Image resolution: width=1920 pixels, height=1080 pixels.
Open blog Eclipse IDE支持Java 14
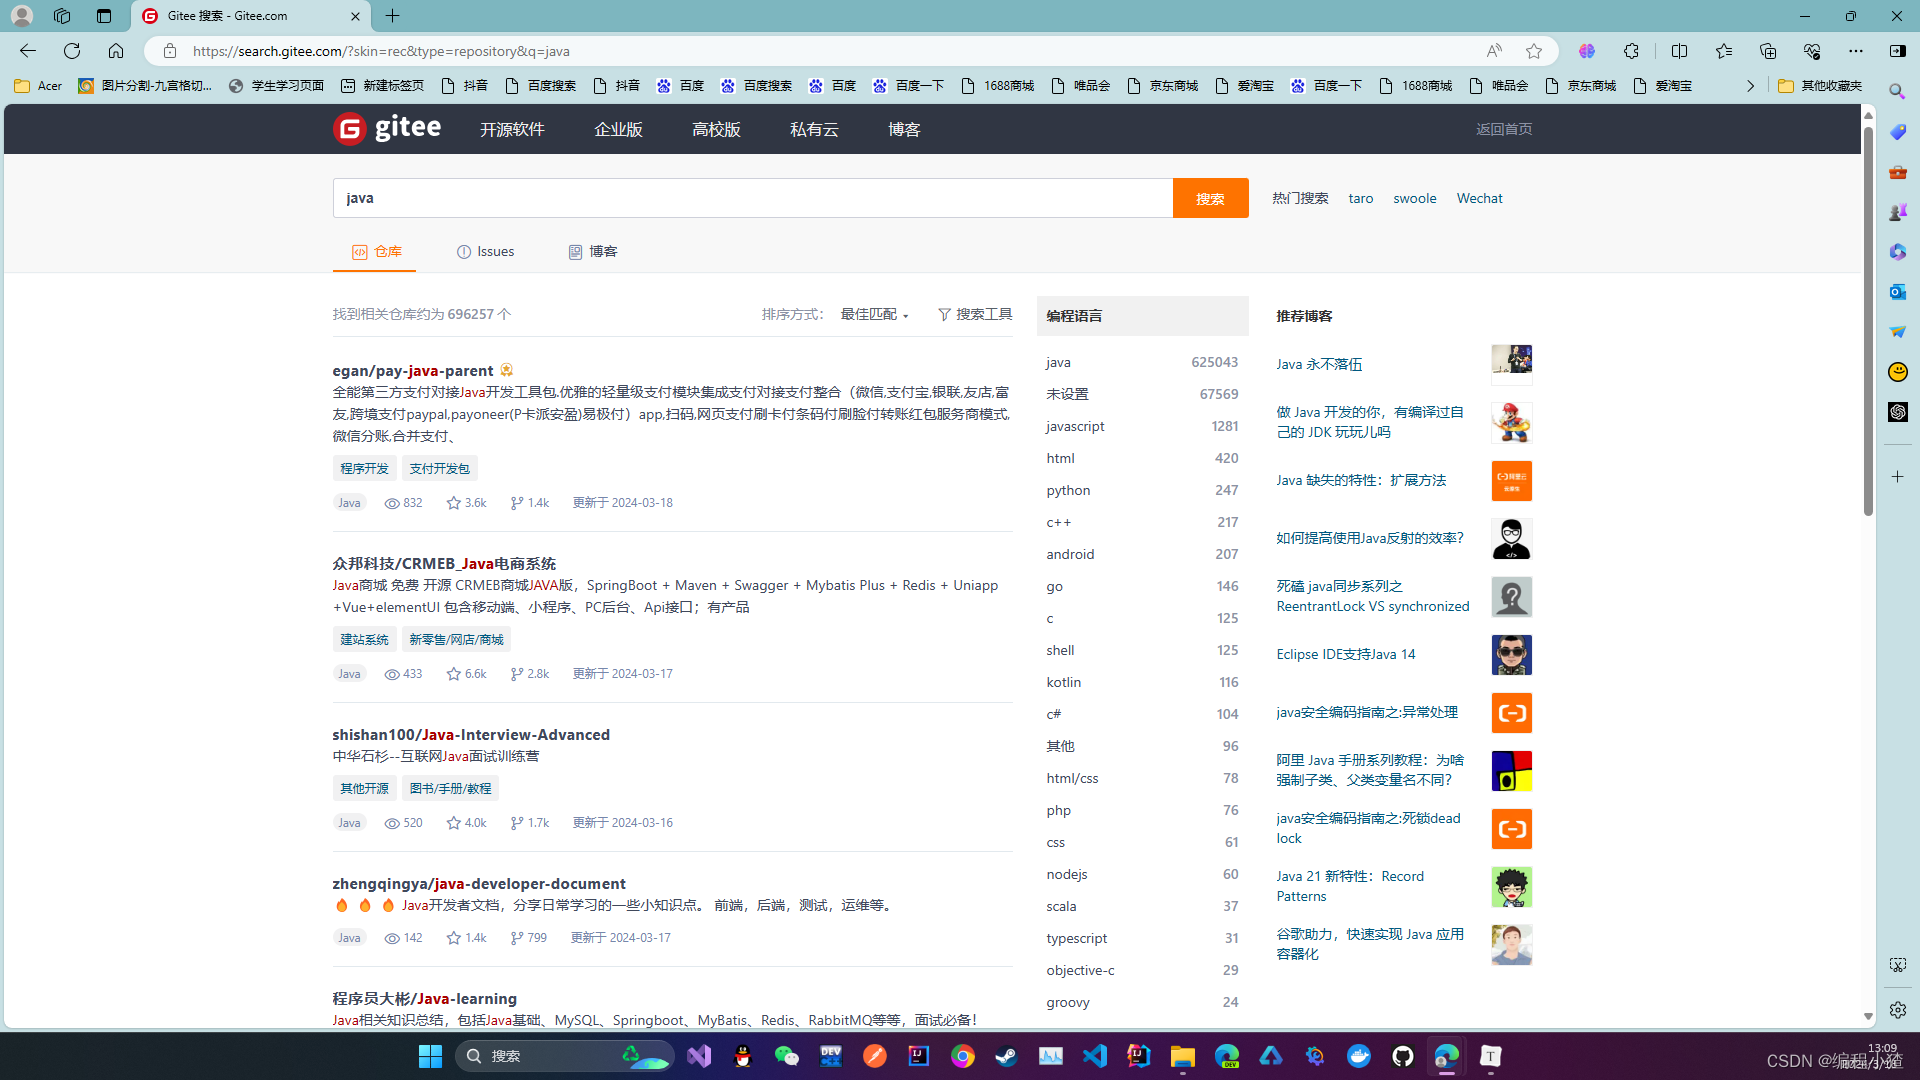(1345, 654)
